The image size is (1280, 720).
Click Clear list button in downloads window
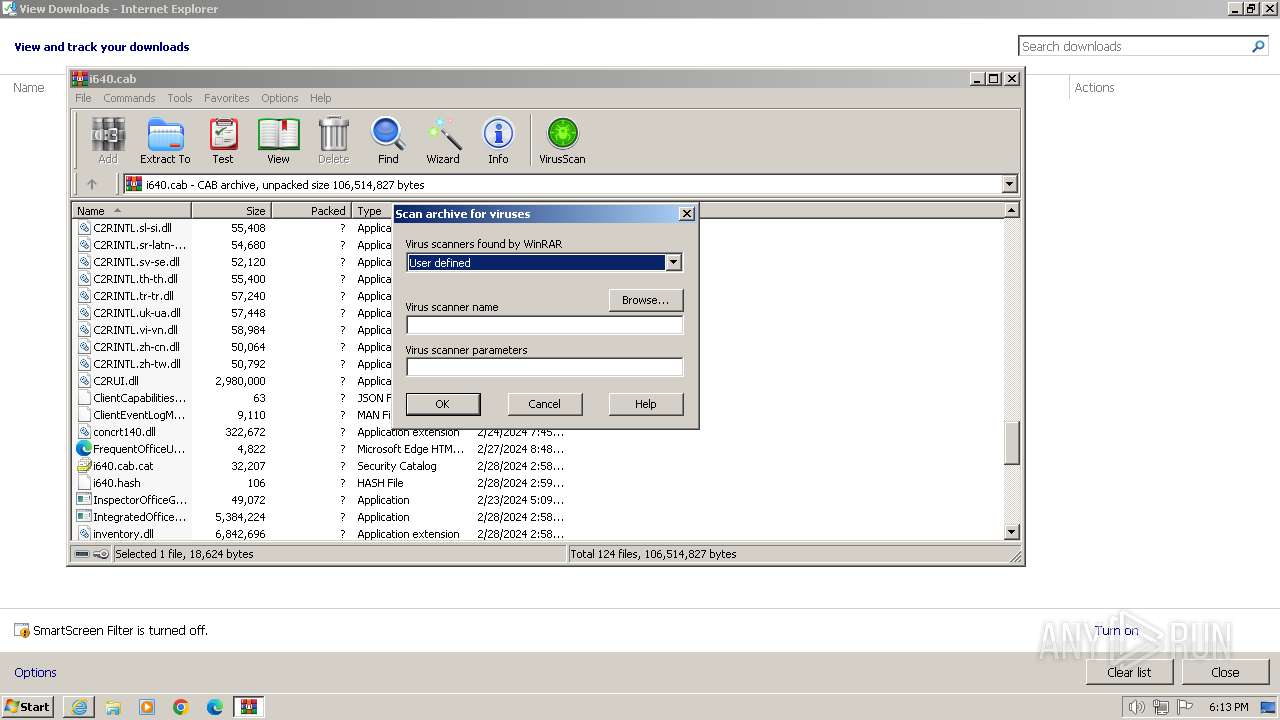1129,672
